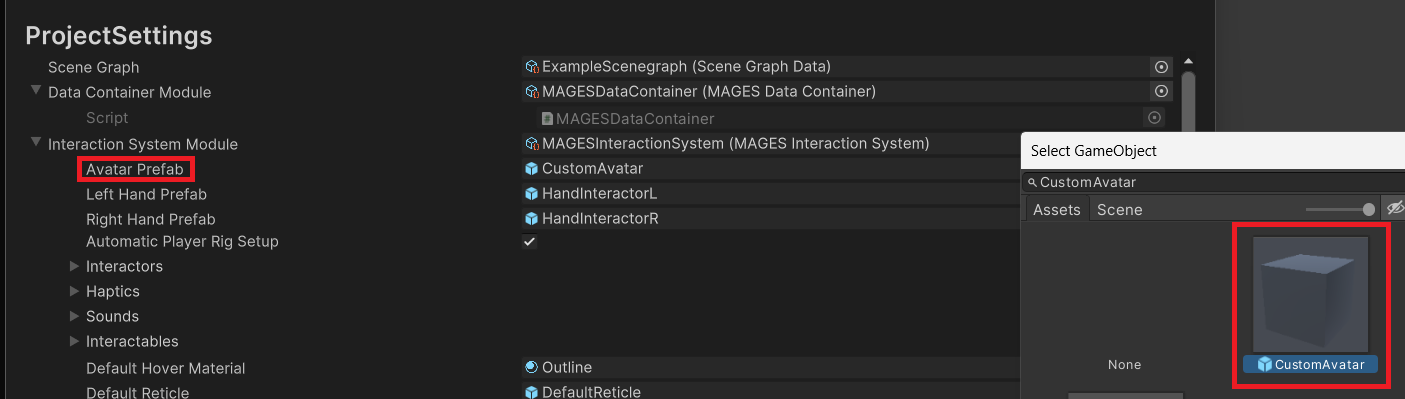
Task: Click the Default Hover Material label
Action: click(165, 368)
